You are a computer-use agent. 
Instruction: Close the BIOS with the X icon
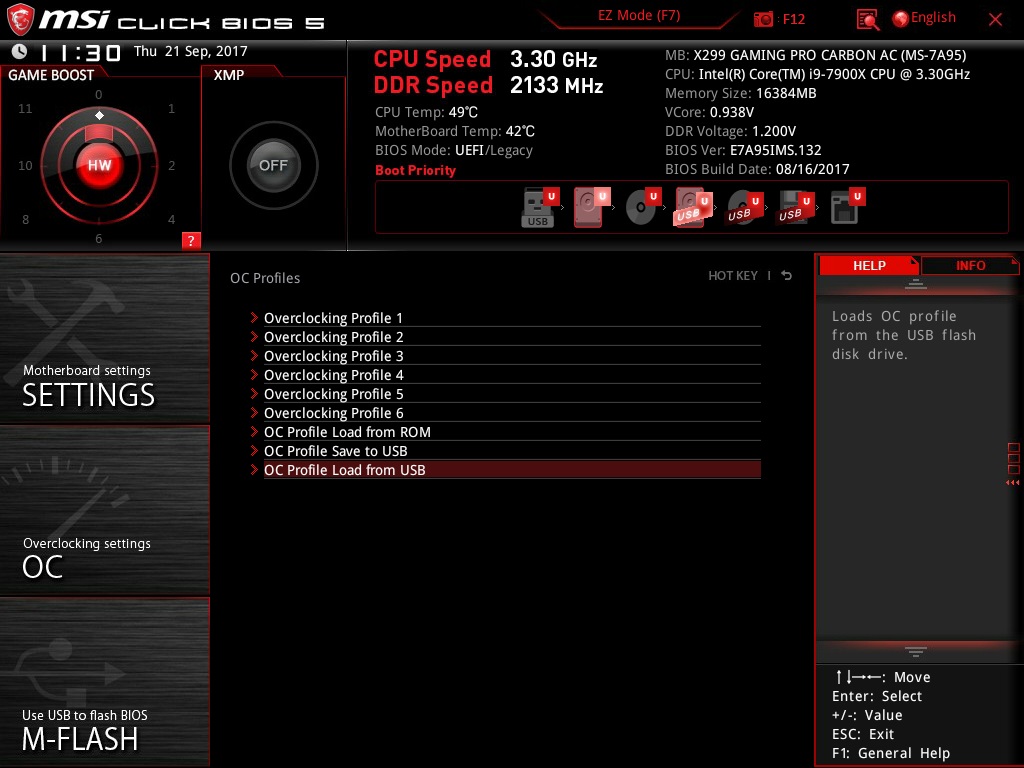[x=995, y=20]
